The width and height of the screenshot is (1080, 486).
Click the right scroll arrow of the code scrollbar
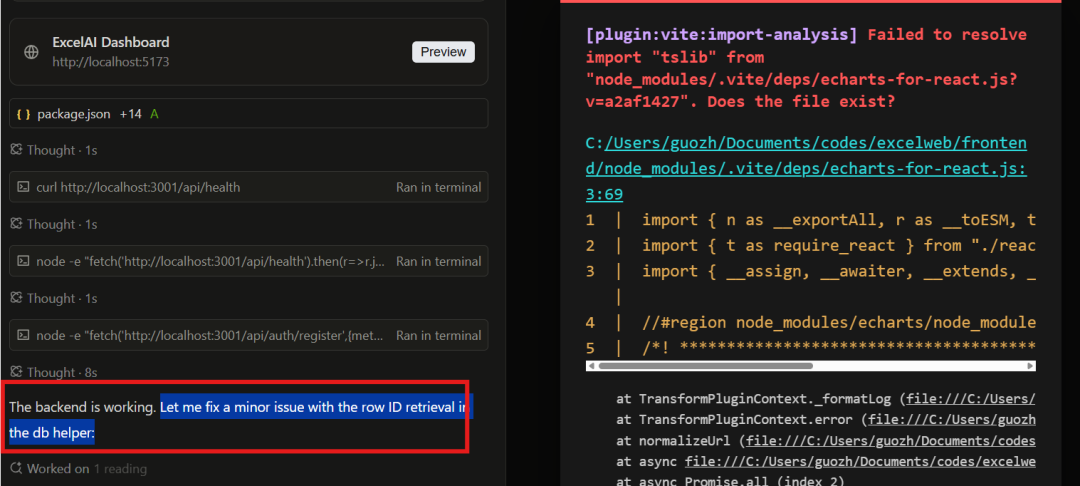point(1030,366)
